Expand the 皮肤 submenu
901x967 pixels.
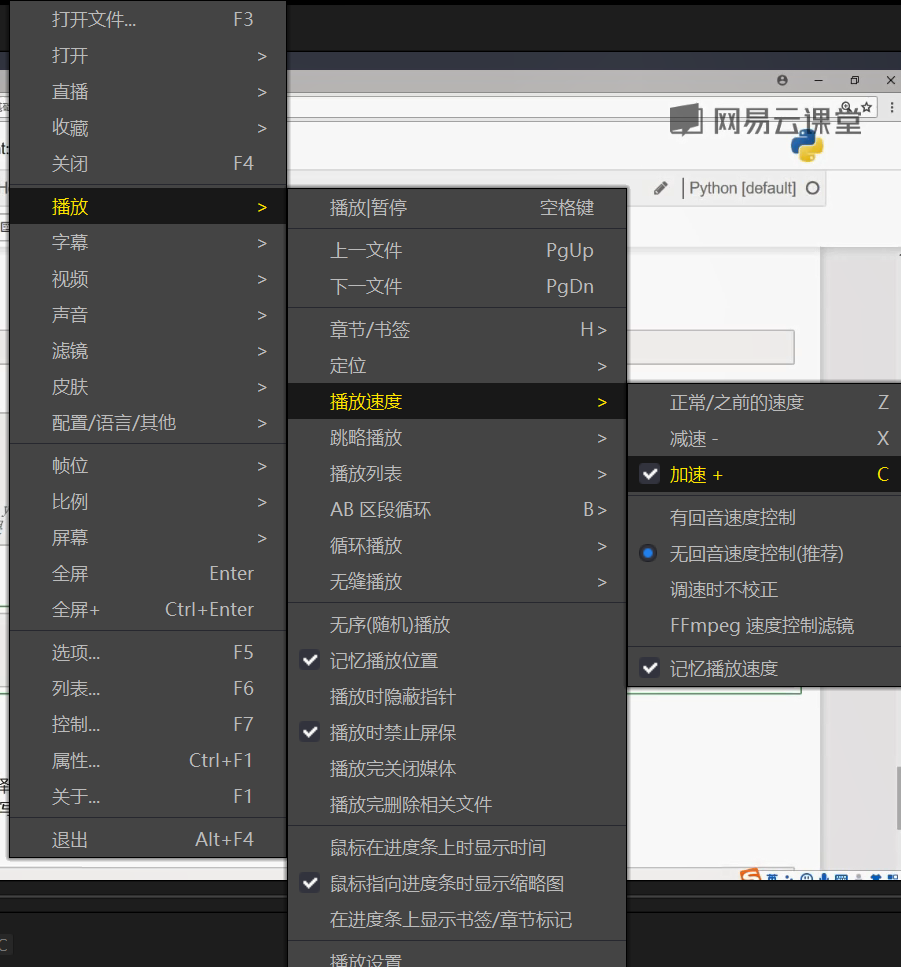click(148, 387)
